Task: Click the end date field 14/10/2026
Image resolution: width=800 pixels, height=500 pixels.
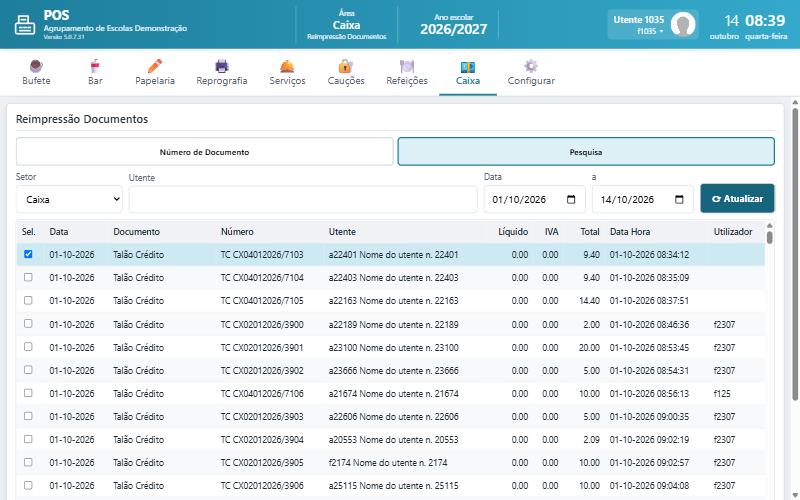Action: pos(642,199)
